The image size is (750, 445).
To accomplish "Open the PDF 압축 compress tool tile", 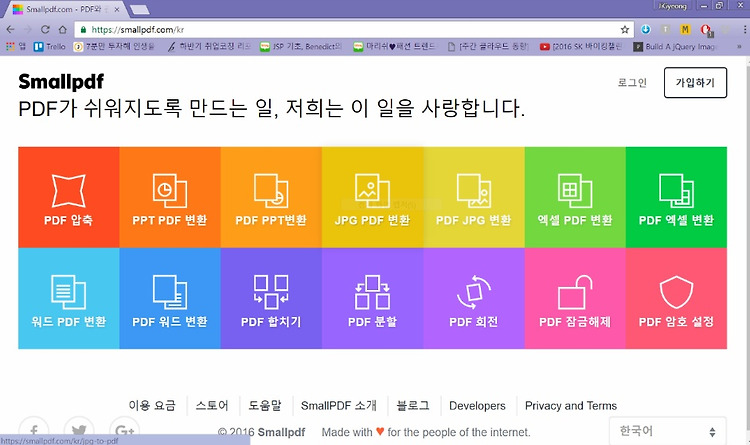I will pyautogui.click(x=69, y=197).
